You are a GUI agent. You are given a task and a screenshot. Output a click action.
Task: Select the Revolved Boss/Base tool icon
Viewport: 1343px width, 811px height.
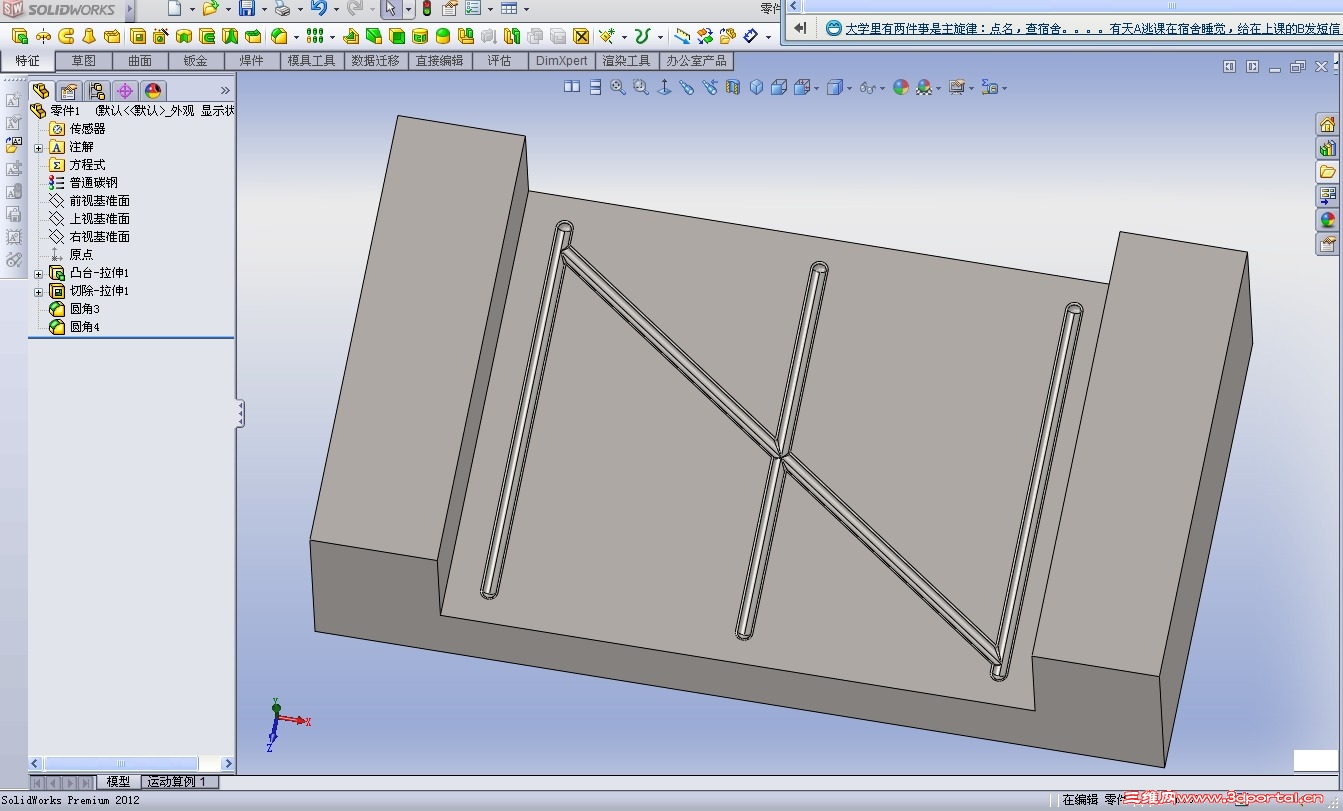click(x=43, y=36)
